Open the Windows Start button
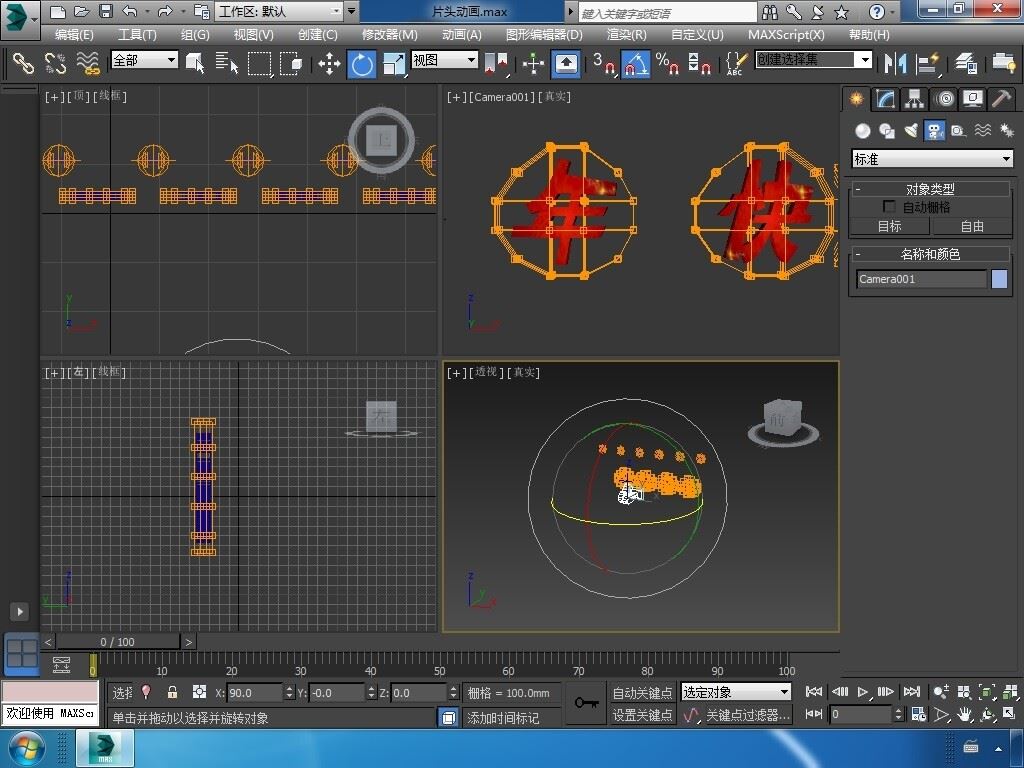1024x768 pixels. pyautogui.click(x=26, y=748)
